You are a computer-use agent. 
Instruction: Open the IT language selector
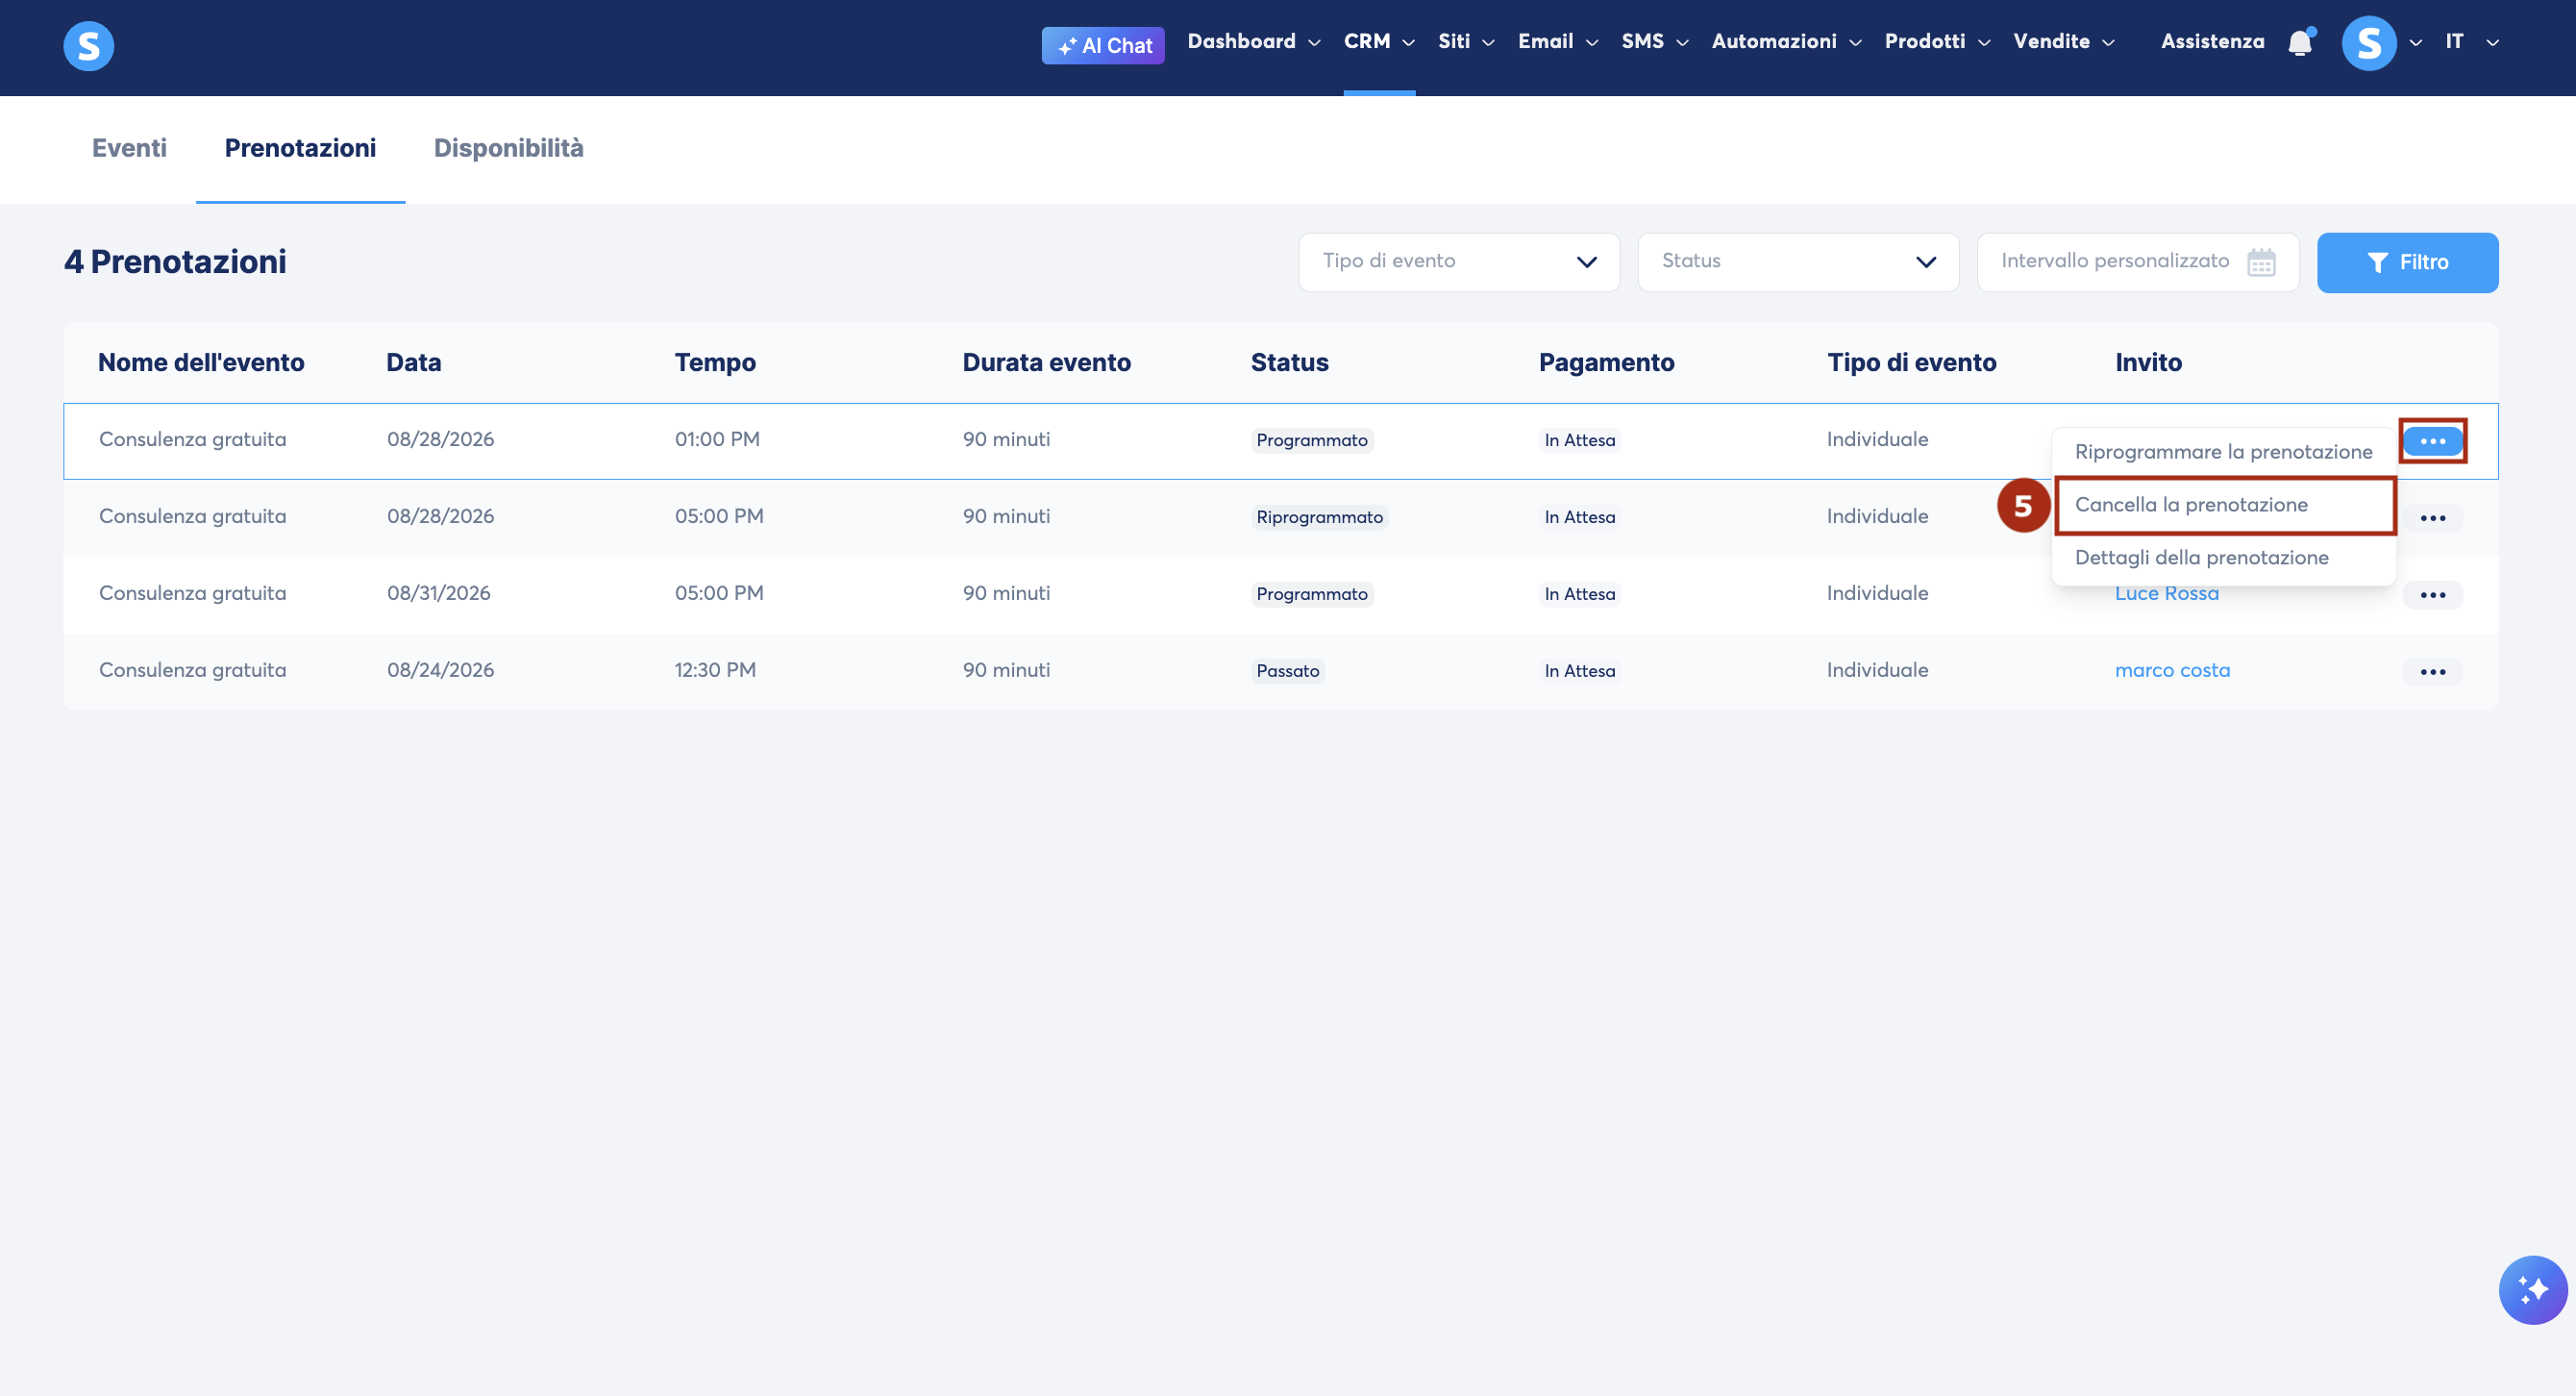tap(2472, 41)
